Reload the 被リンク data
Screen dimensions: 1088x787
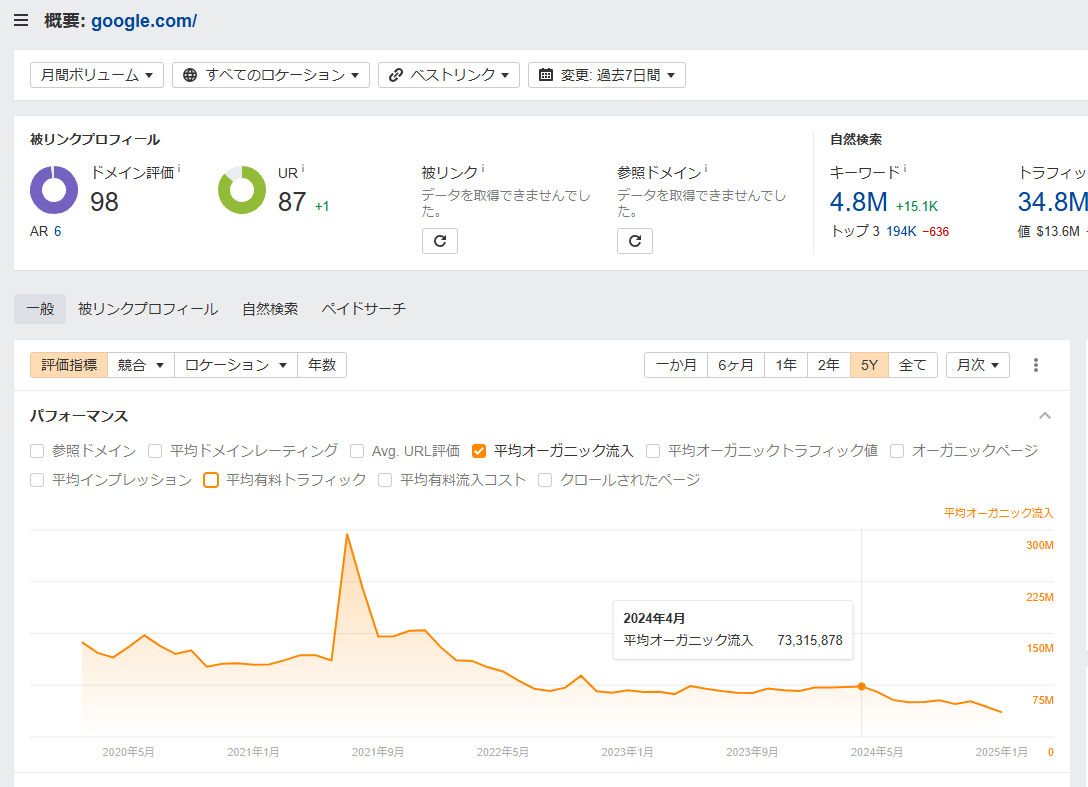[x=440, y=241]
